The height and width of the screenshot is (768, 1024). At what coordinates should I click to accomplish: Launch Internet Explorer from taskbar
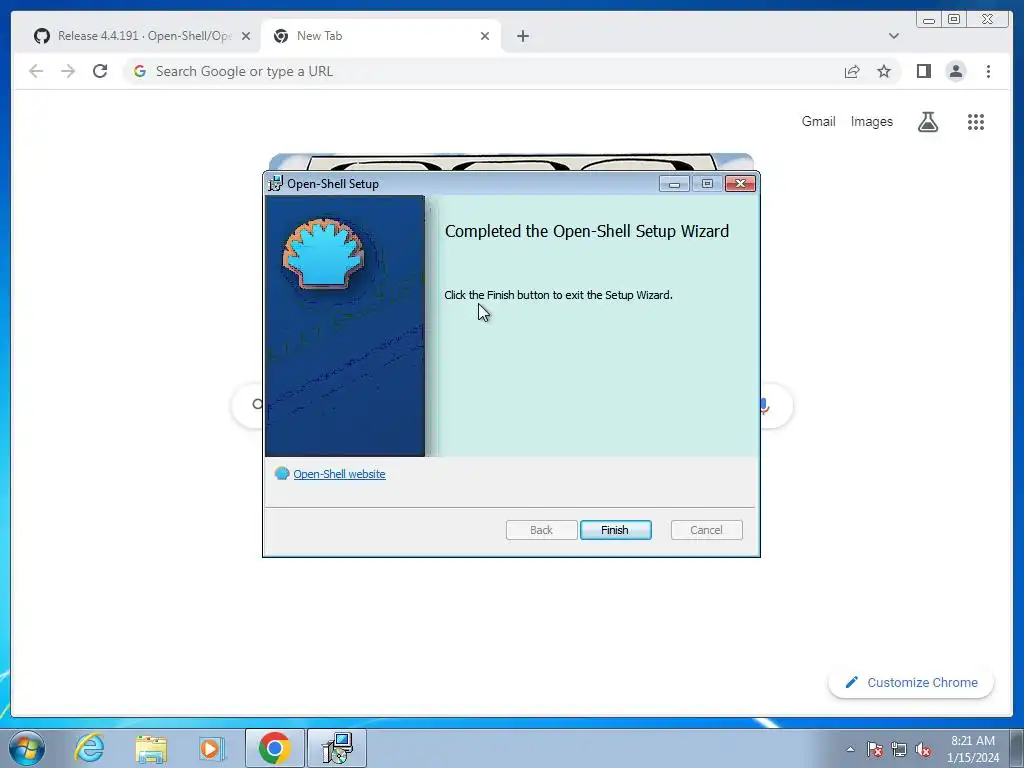pyautogui.click(x=89, y=748)
